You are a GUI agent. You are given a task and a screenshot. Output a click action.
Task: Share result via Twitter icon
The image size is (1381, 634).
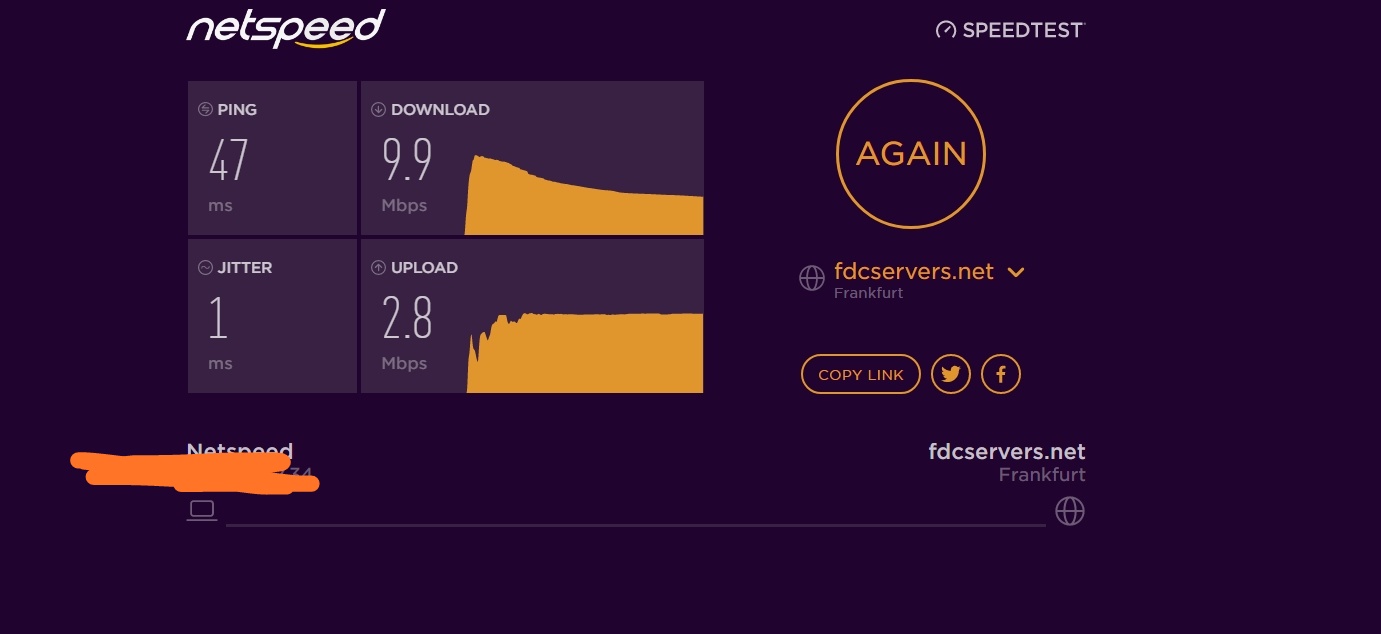[x=951, y=375]
